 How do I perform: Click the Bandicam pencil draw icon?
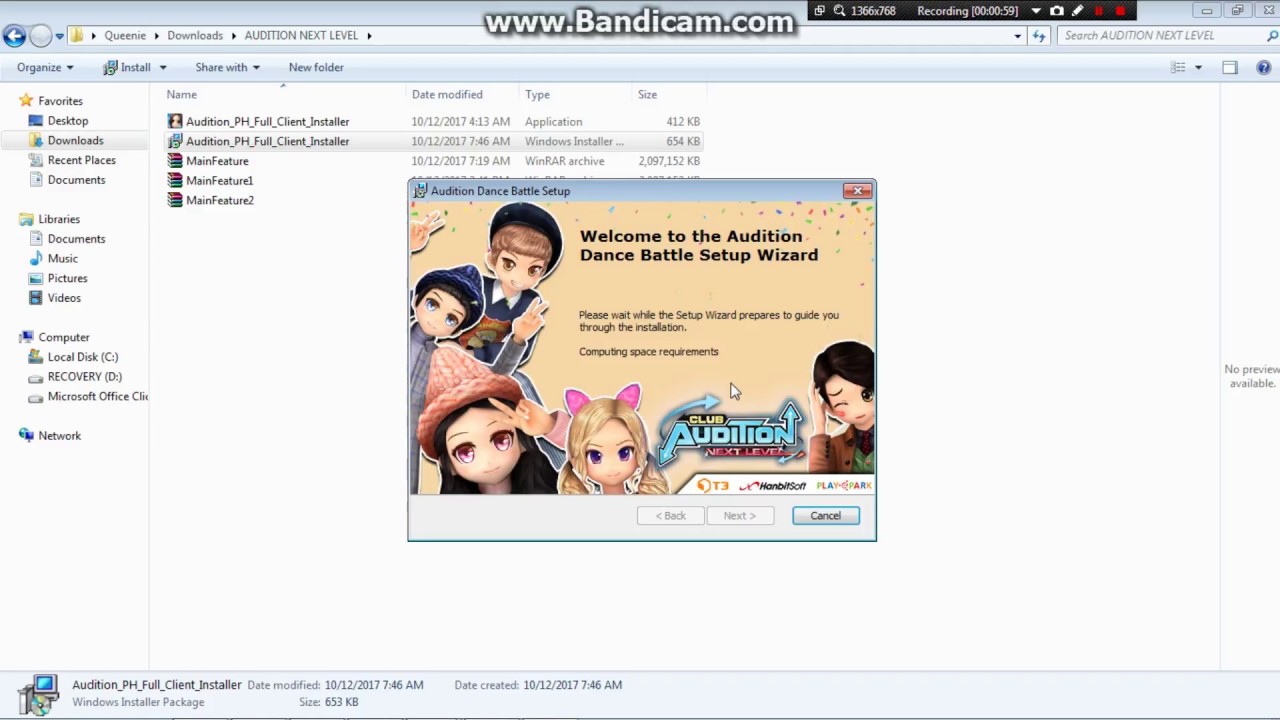1077,11
